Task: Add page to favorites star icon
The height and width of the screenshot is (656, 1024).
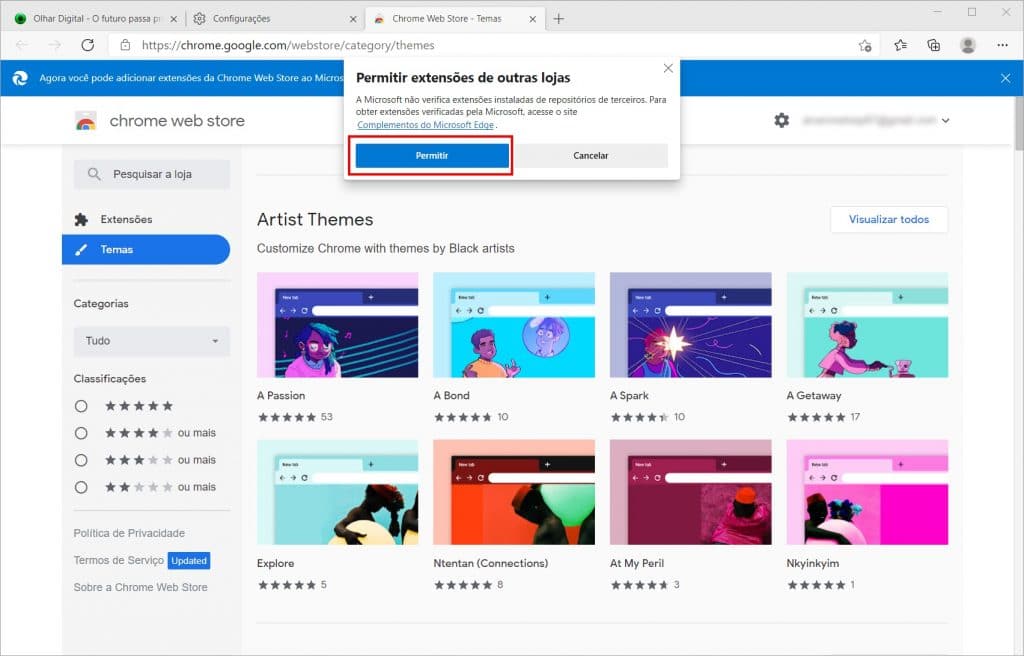Action: [x=865, y=45]
